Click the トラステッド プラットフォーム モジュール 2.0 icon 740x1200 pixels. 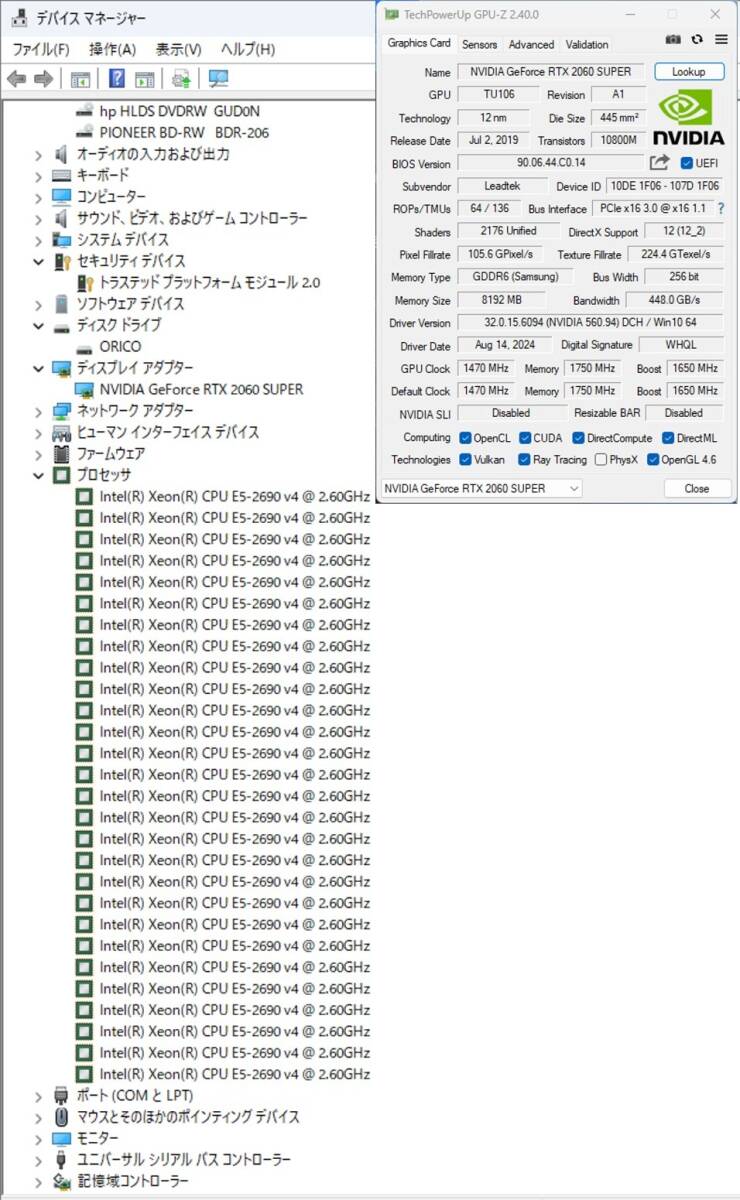(85, 282)
